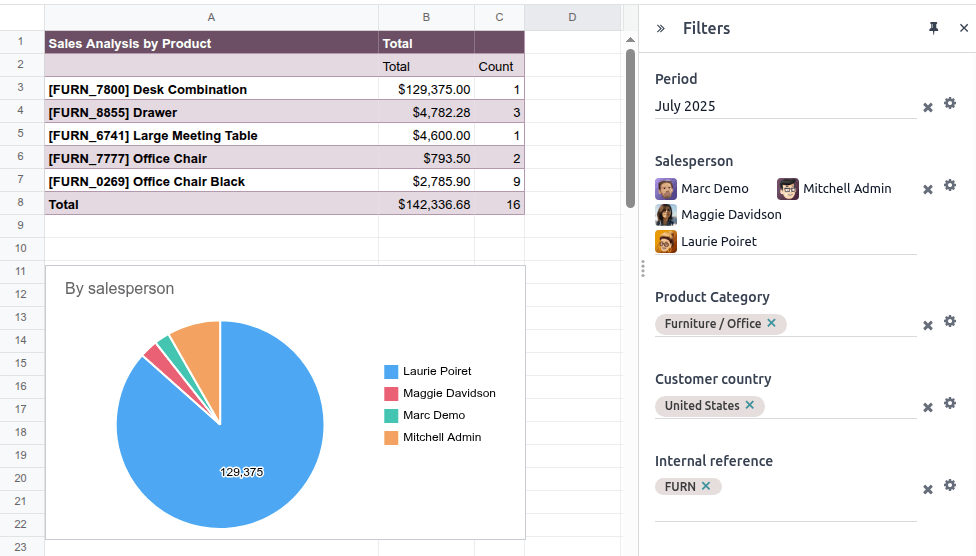This screenshot has height=556, width=976.
Task: Open the Period July 2025 selector
Action: click(784, 107)
